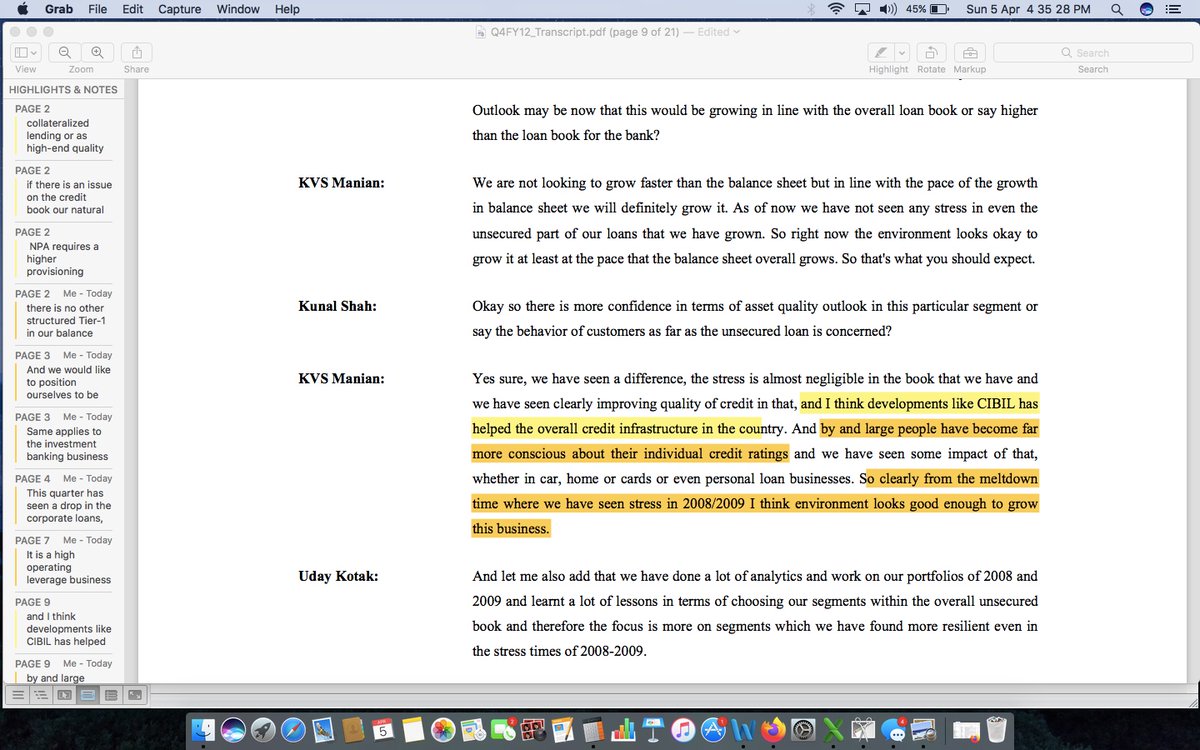Viewport: 1200px width, 750px height.
Task: Open System Preferences from the Dock
Action: 803,729
